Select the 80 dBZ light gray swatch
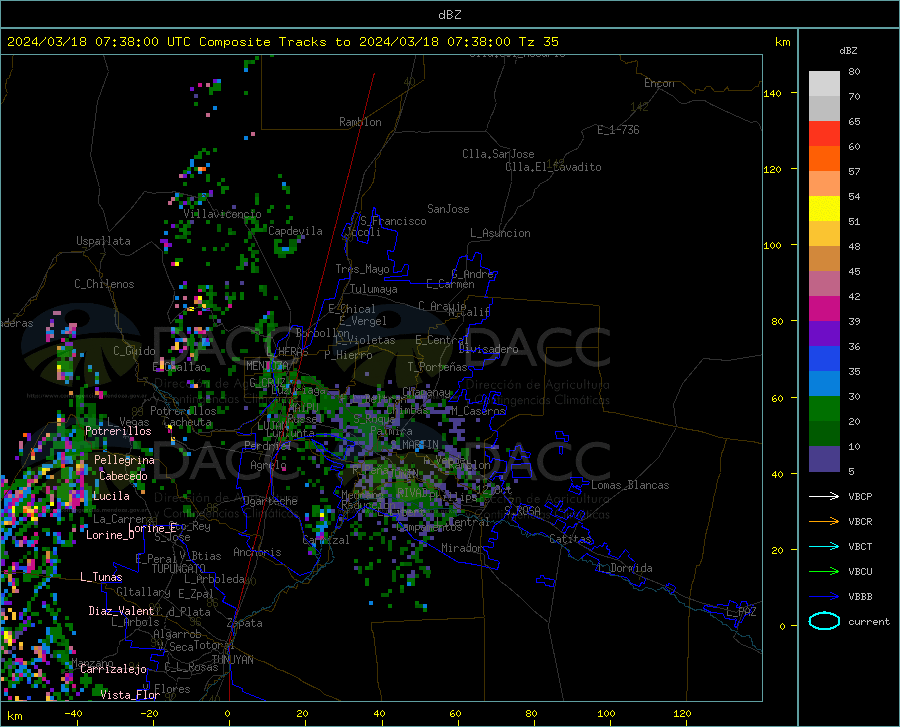The width and height of the screenshot is (900, 727). tap(824, 84)
